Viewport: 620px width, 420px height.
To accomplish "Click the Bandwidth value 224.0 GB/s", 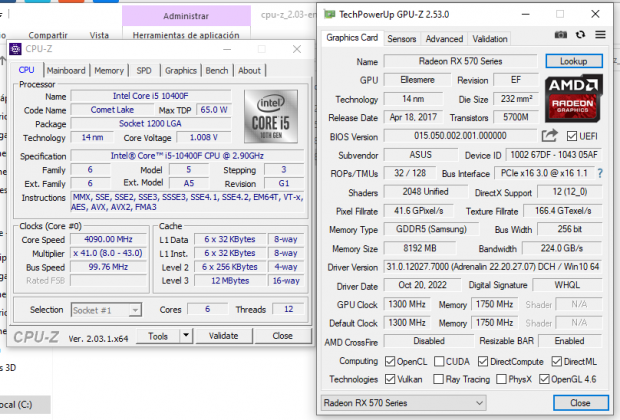I will pyautogui.click(x=562, y=248).
